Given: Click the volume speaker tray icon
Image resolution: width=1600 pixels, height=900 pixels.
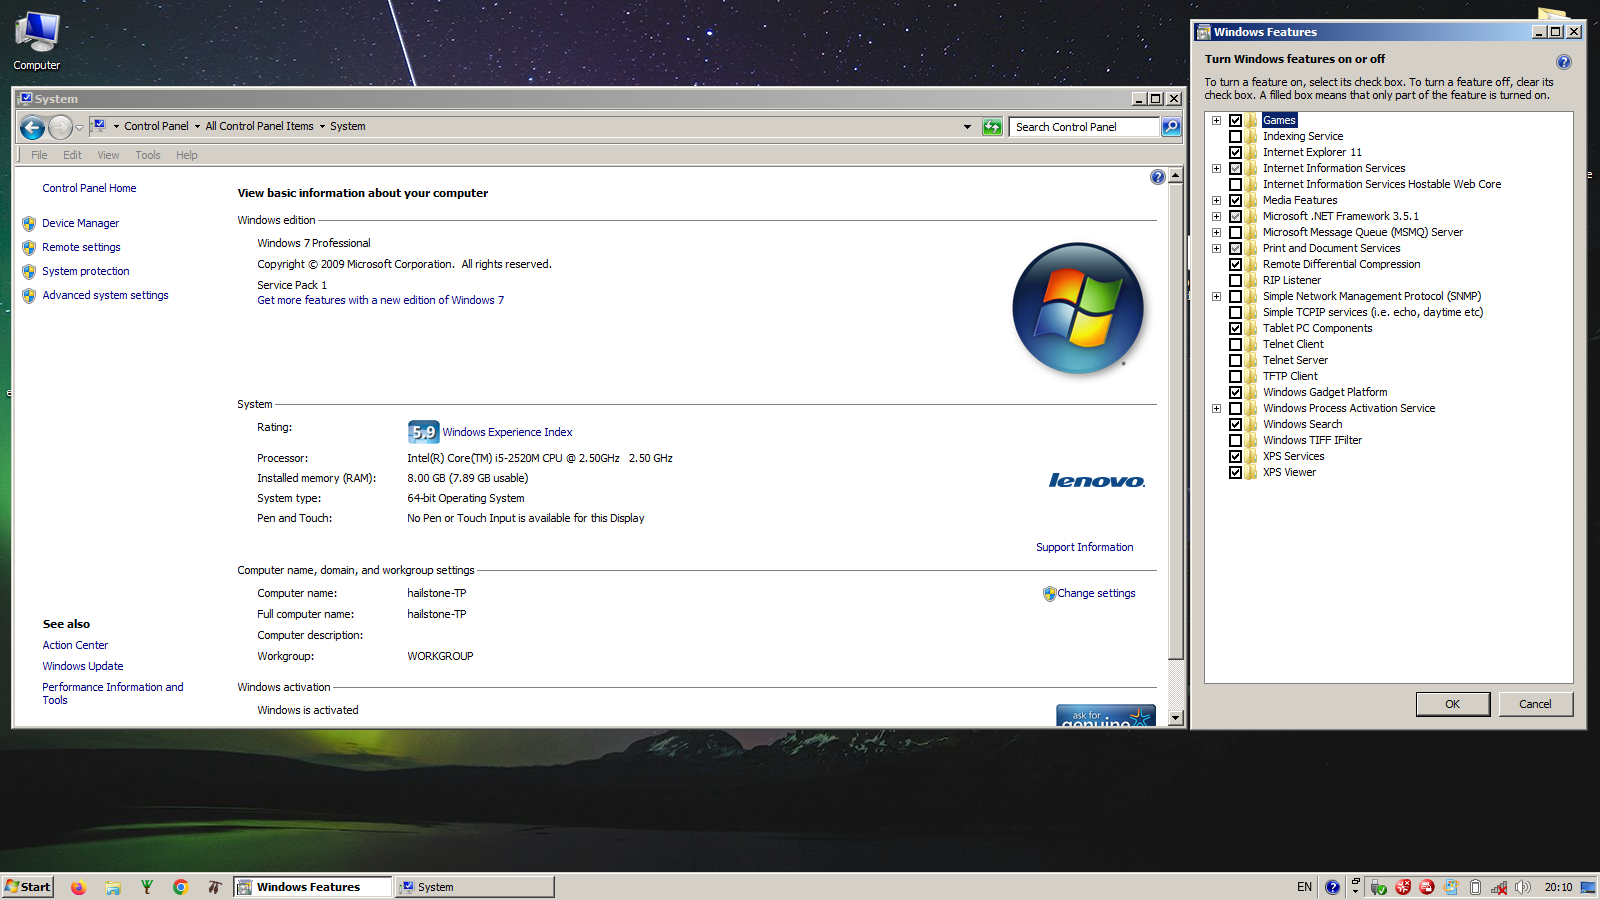Looking at the screenshot, I should coord(1523,887).
